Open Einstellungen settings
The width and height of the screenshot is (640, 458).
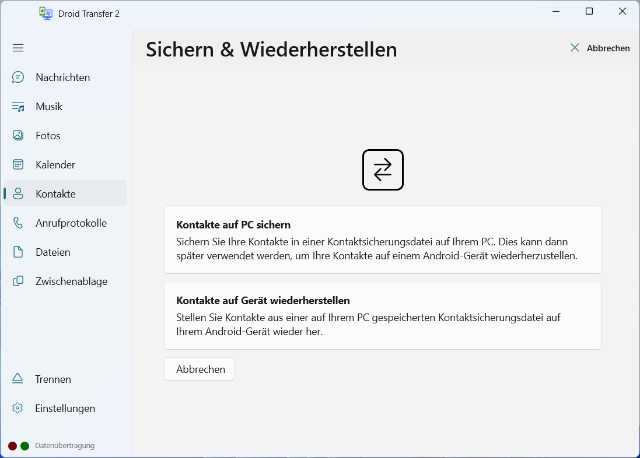click(65, 408)
